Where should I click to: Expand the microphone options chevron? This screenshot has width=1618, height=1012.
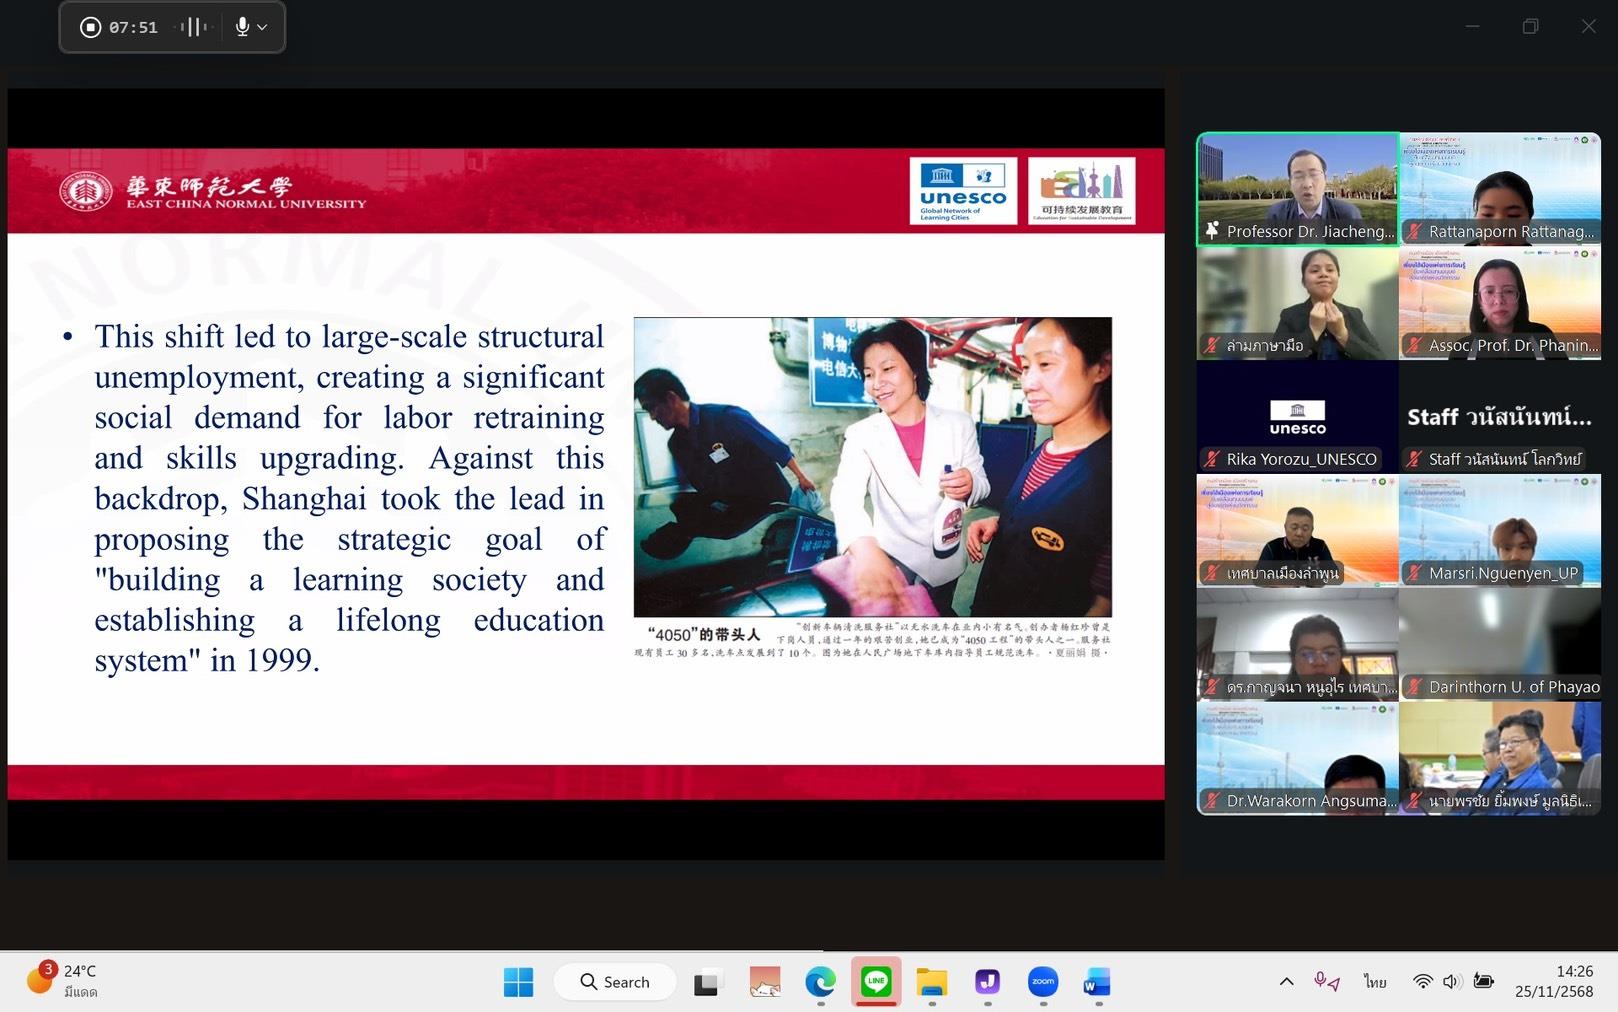pyautogui.click(x=263, y=27)
